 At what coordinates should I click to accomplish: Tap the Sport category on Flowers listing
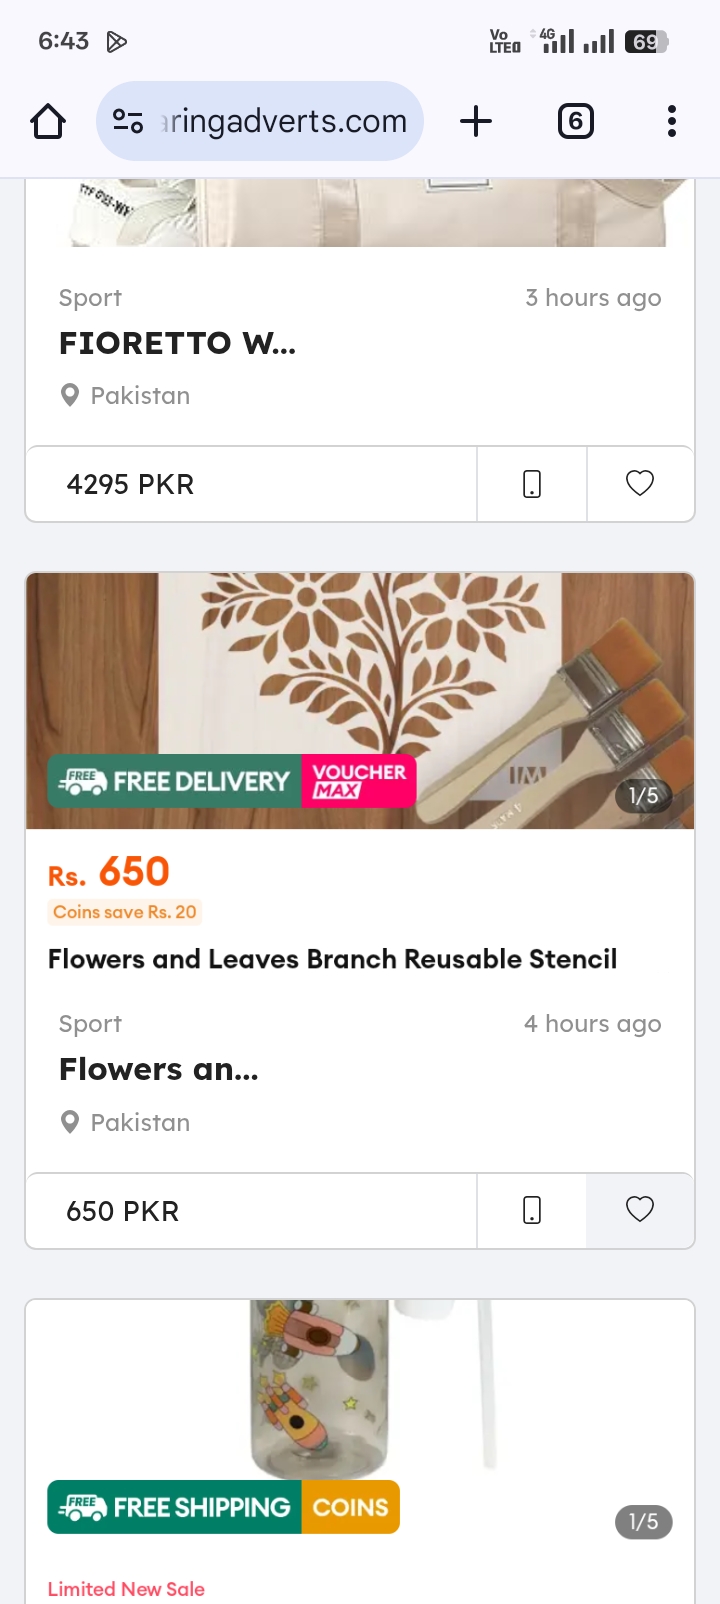[90, 1024]
